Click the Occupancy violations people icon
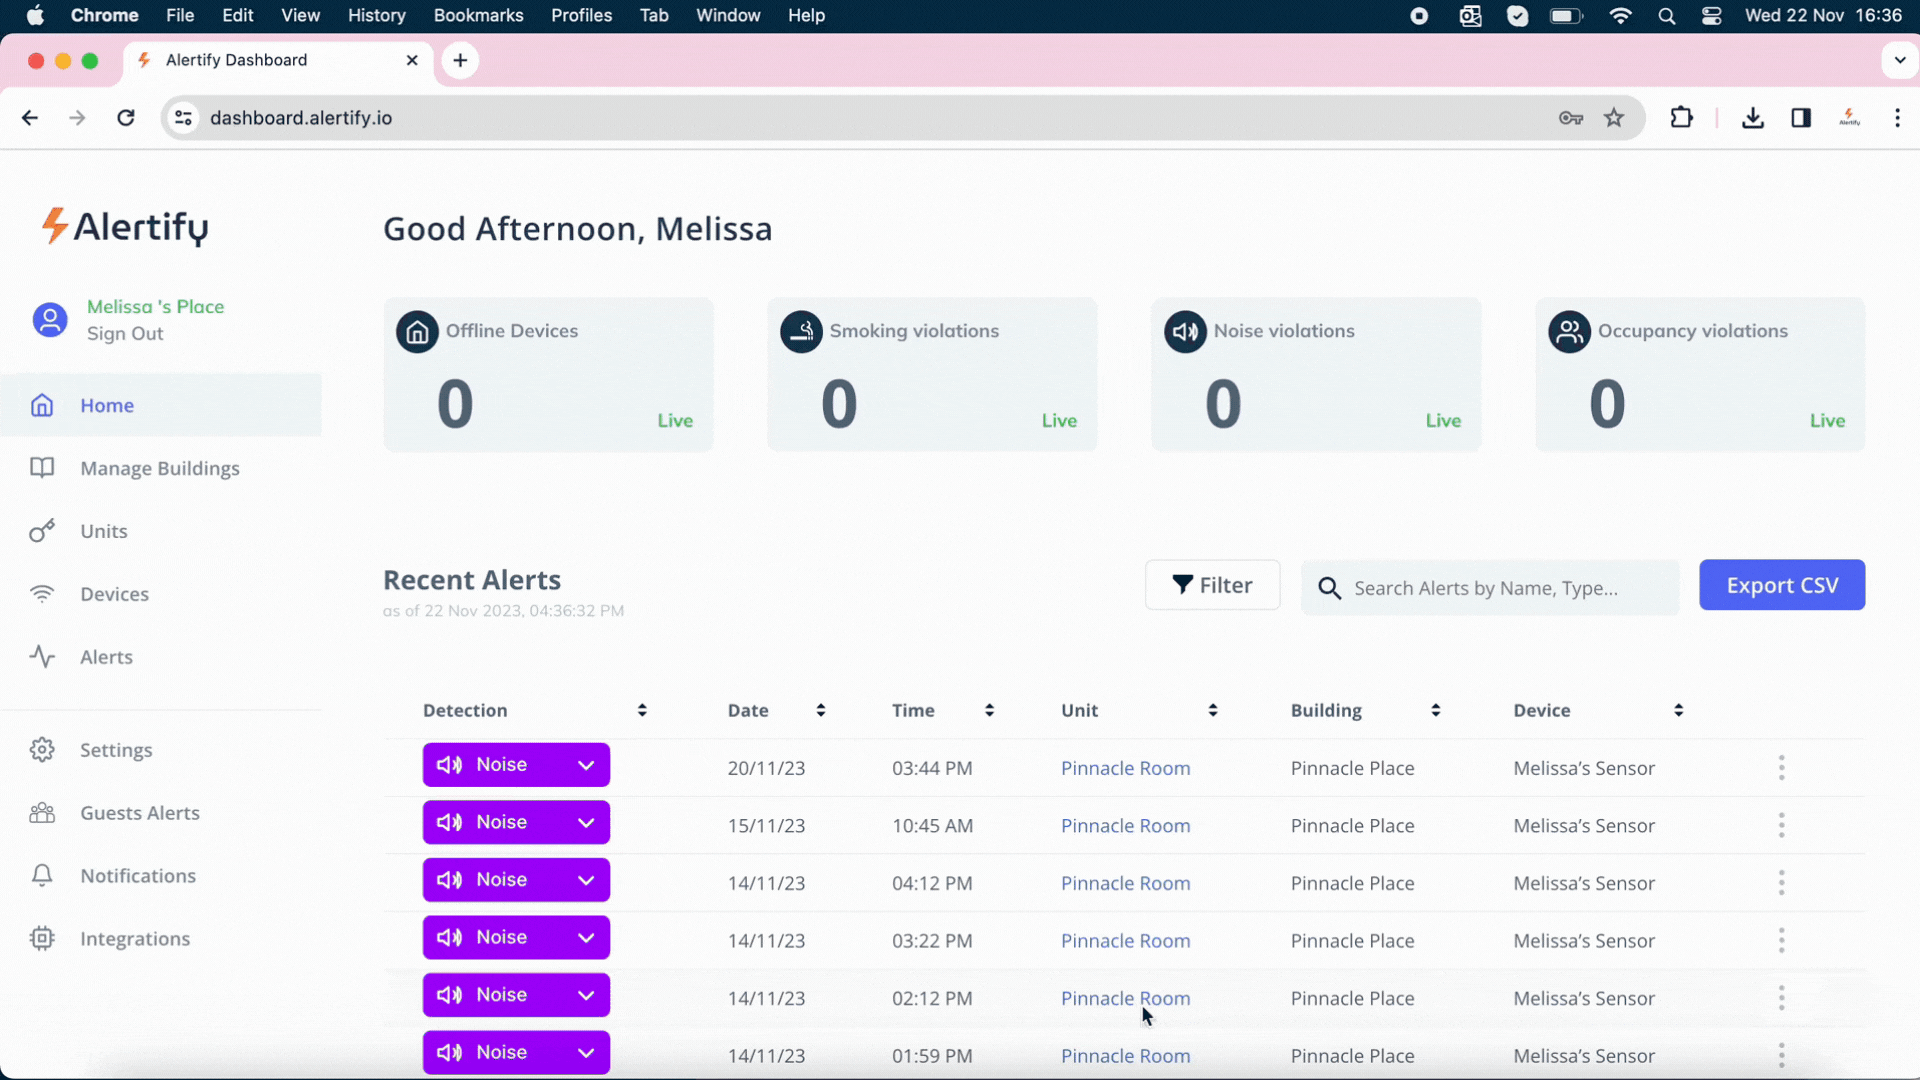 [1569, 332]
